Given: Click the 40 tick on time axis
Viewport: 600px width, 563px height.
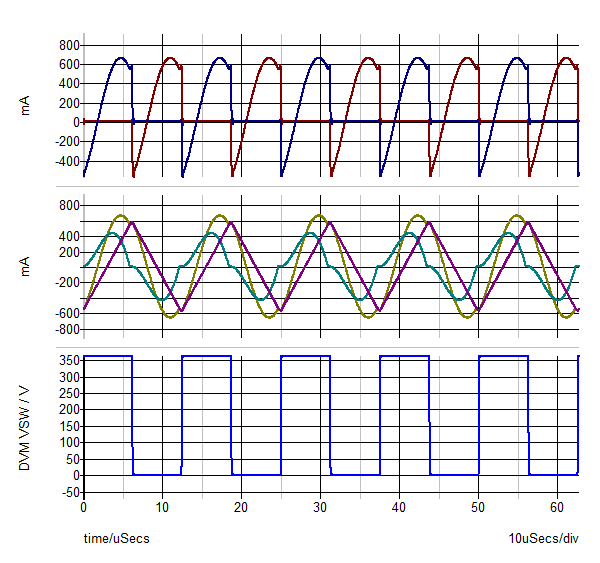Looking at the screenshot, I should click(399, 508).
